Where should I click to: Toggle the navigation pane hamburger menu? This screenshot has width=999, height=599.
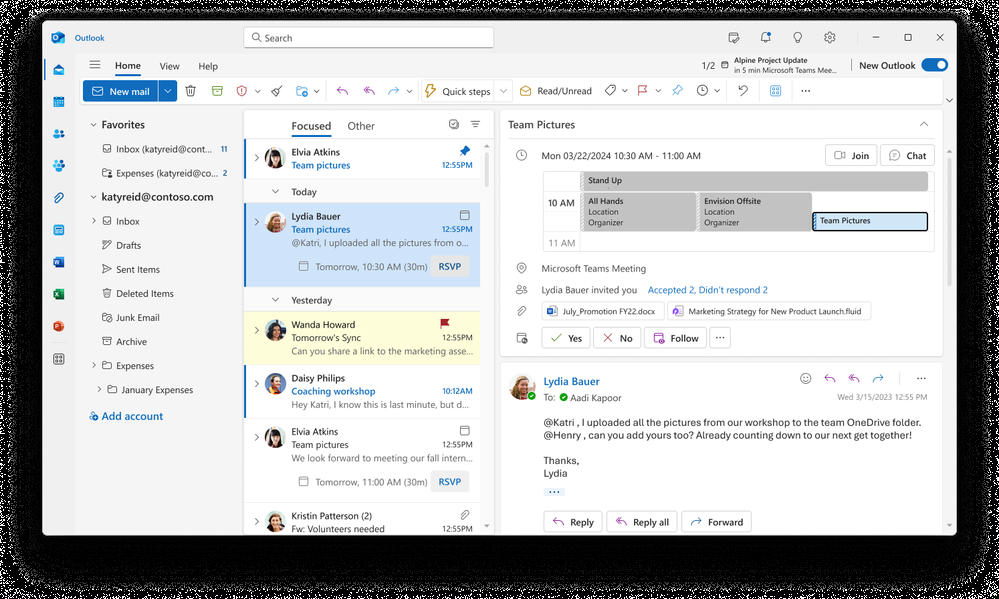(x=95, y=65)
